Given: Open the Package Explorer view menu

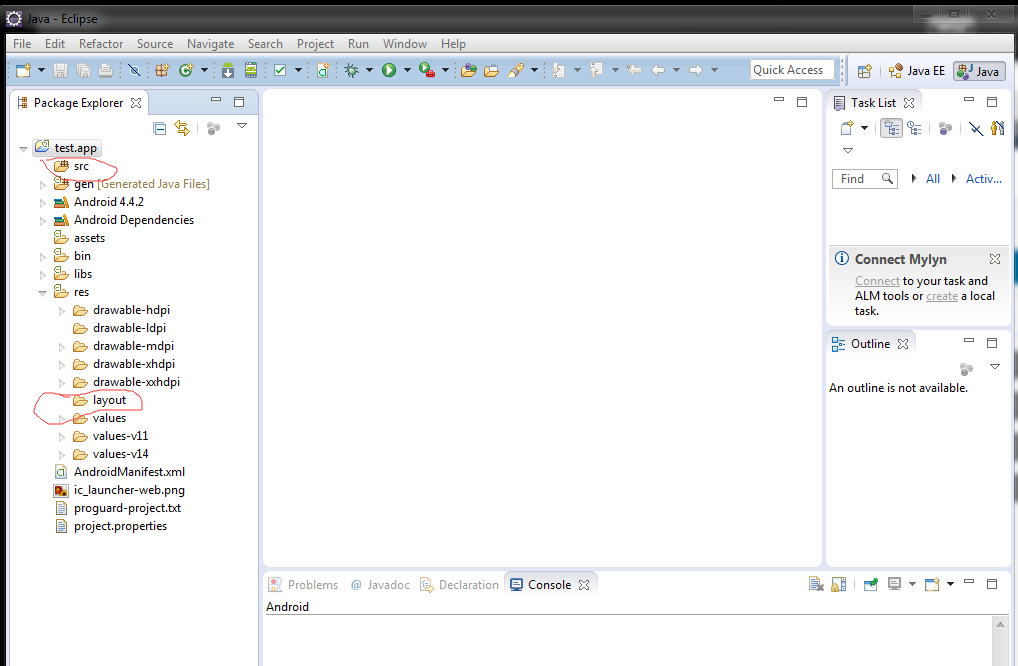Looking at the screenshot, I should (x=242, y=125).
